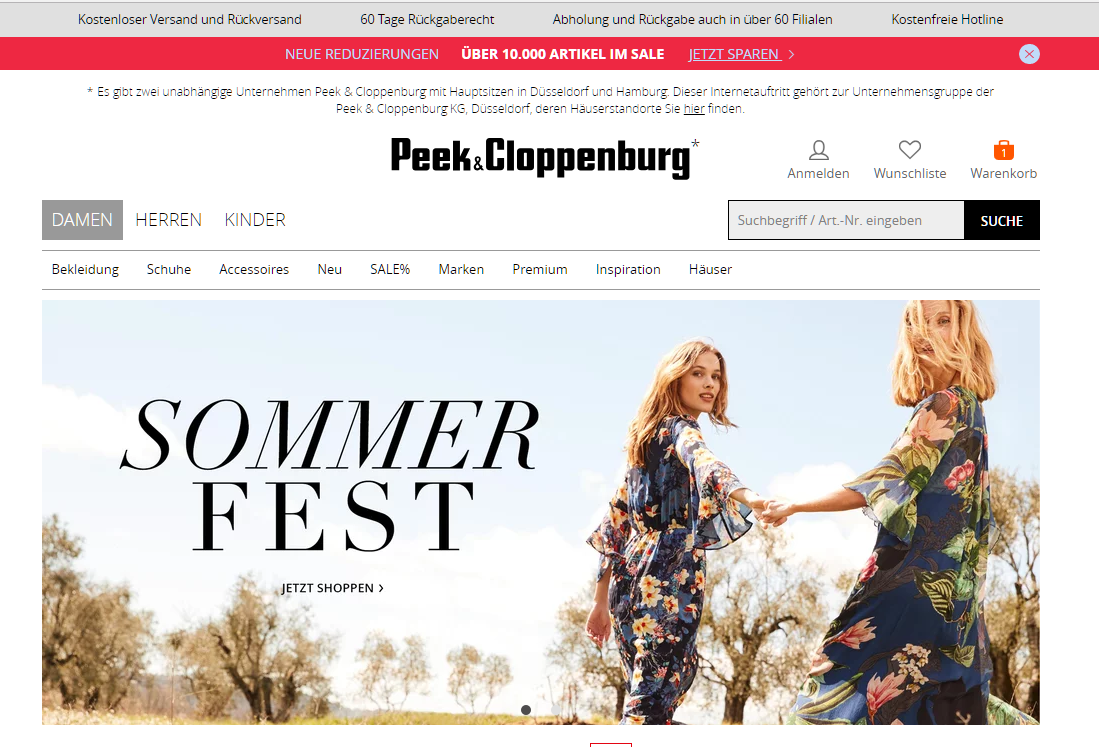
Task: Open the Bekleidung menu
Action: coord(85,269)
